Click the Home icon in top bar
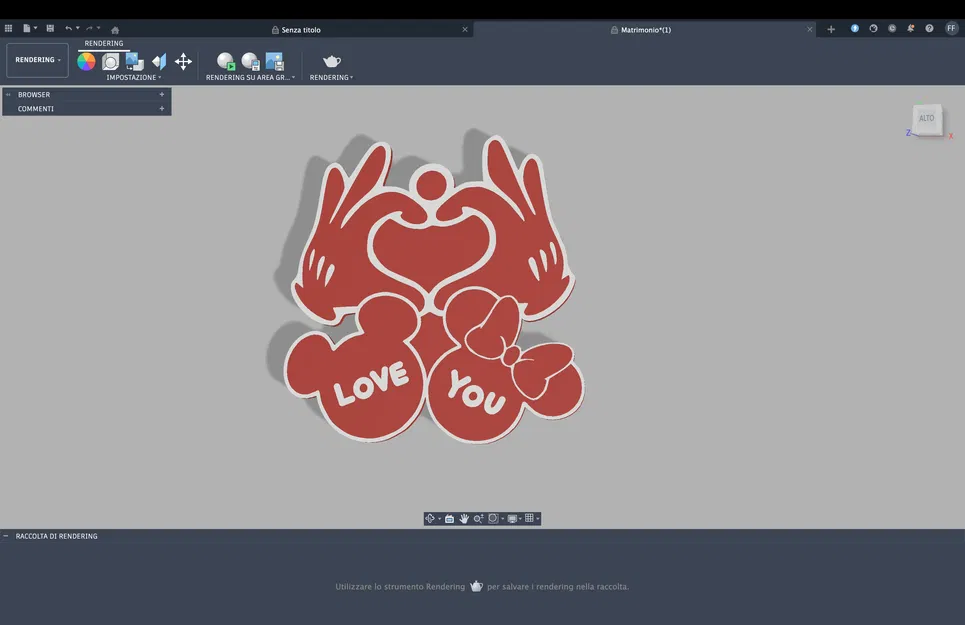 115,30
